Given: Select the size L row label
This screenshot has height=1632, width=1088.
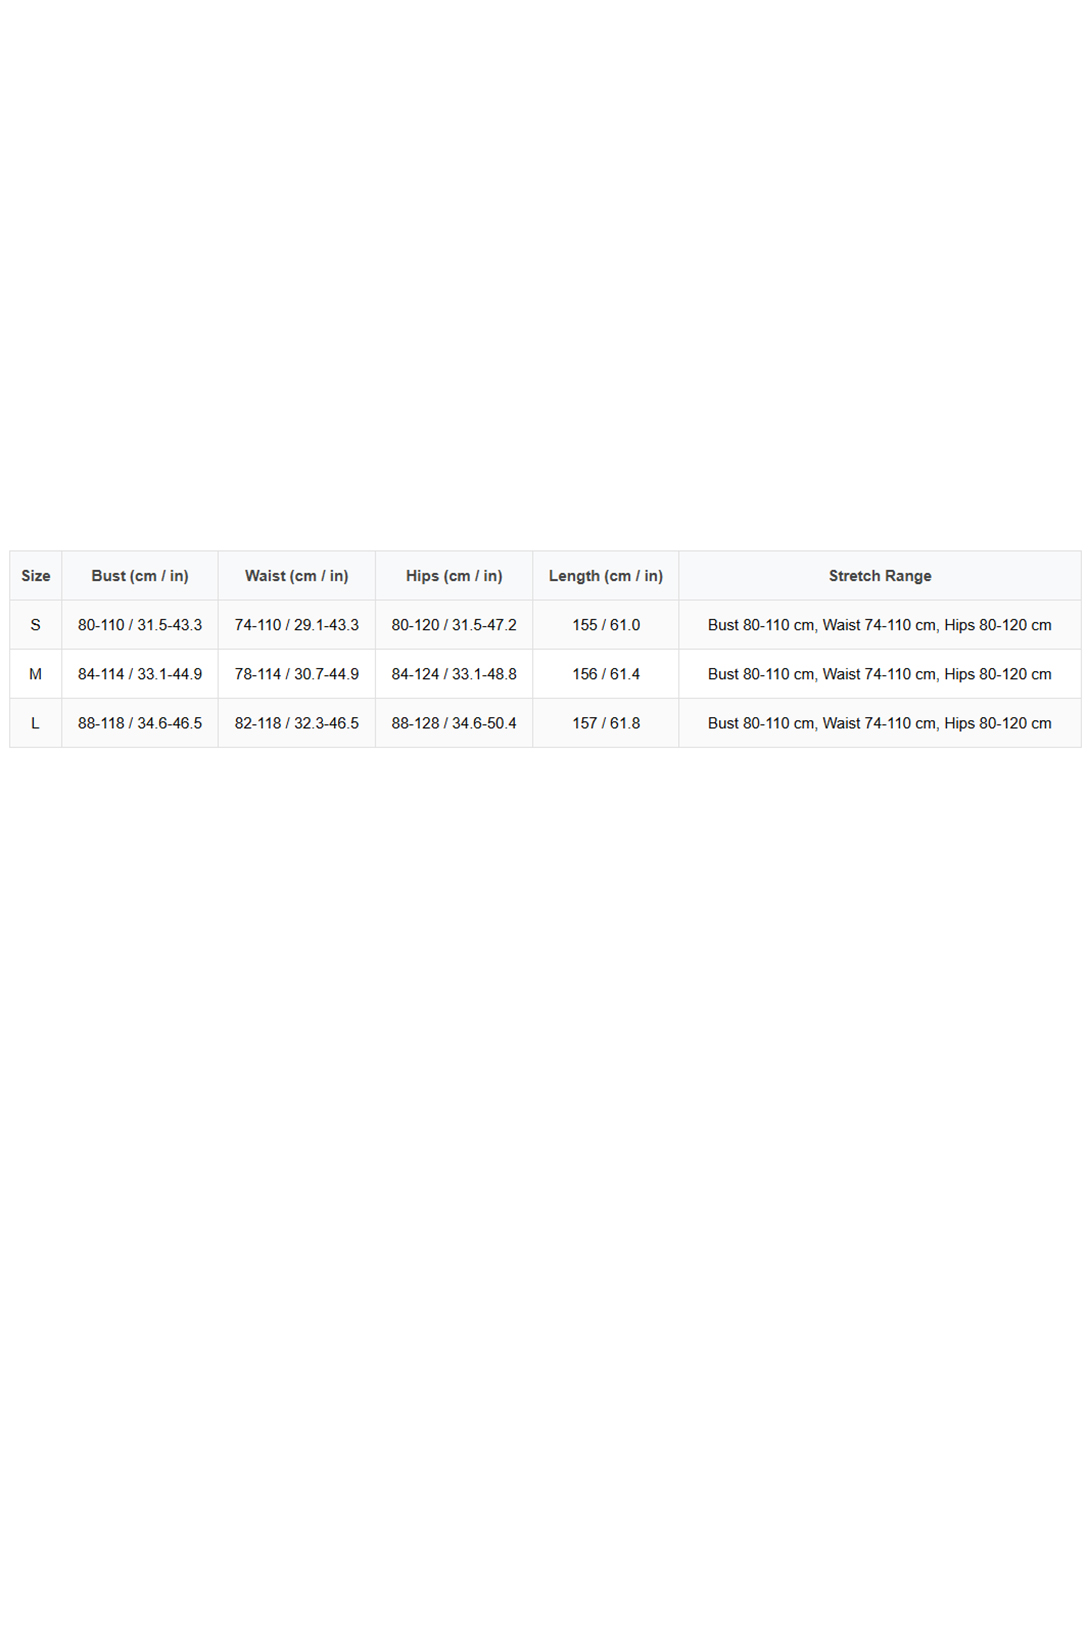Looking at the screenshot, I should point(35,723).
